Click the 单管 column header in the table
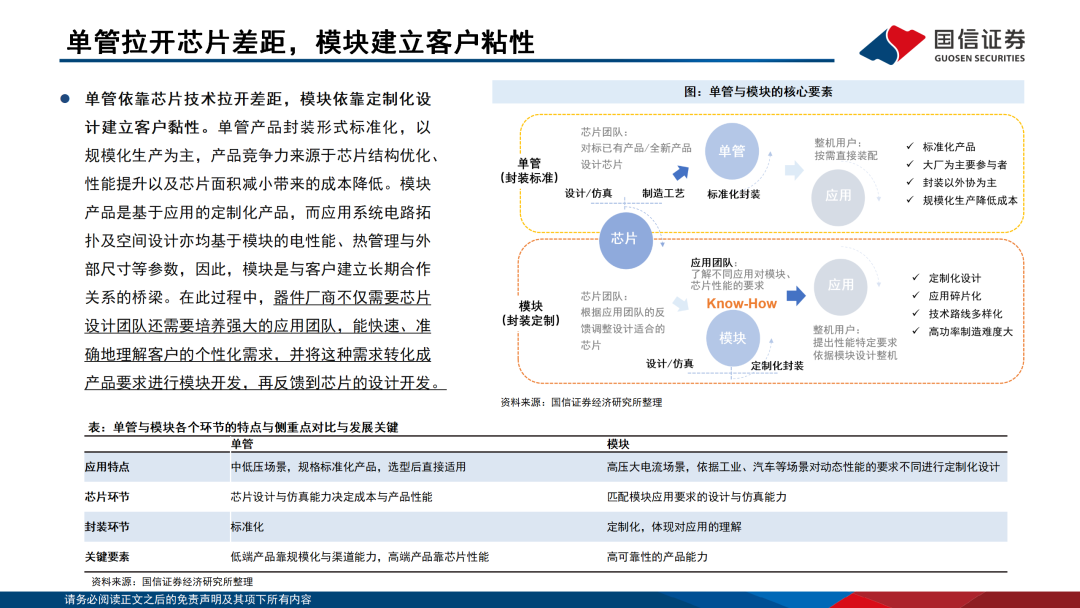Viewport: 1080px width, 608px height. click(x=242, y=444)
